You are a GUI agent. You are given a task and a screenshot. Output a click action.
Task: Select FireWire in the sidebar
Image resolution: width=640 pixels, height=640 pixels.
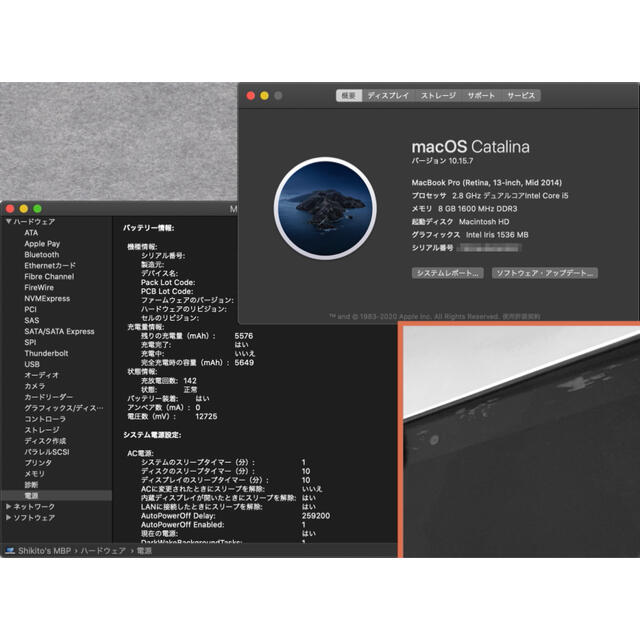[39, 288]
